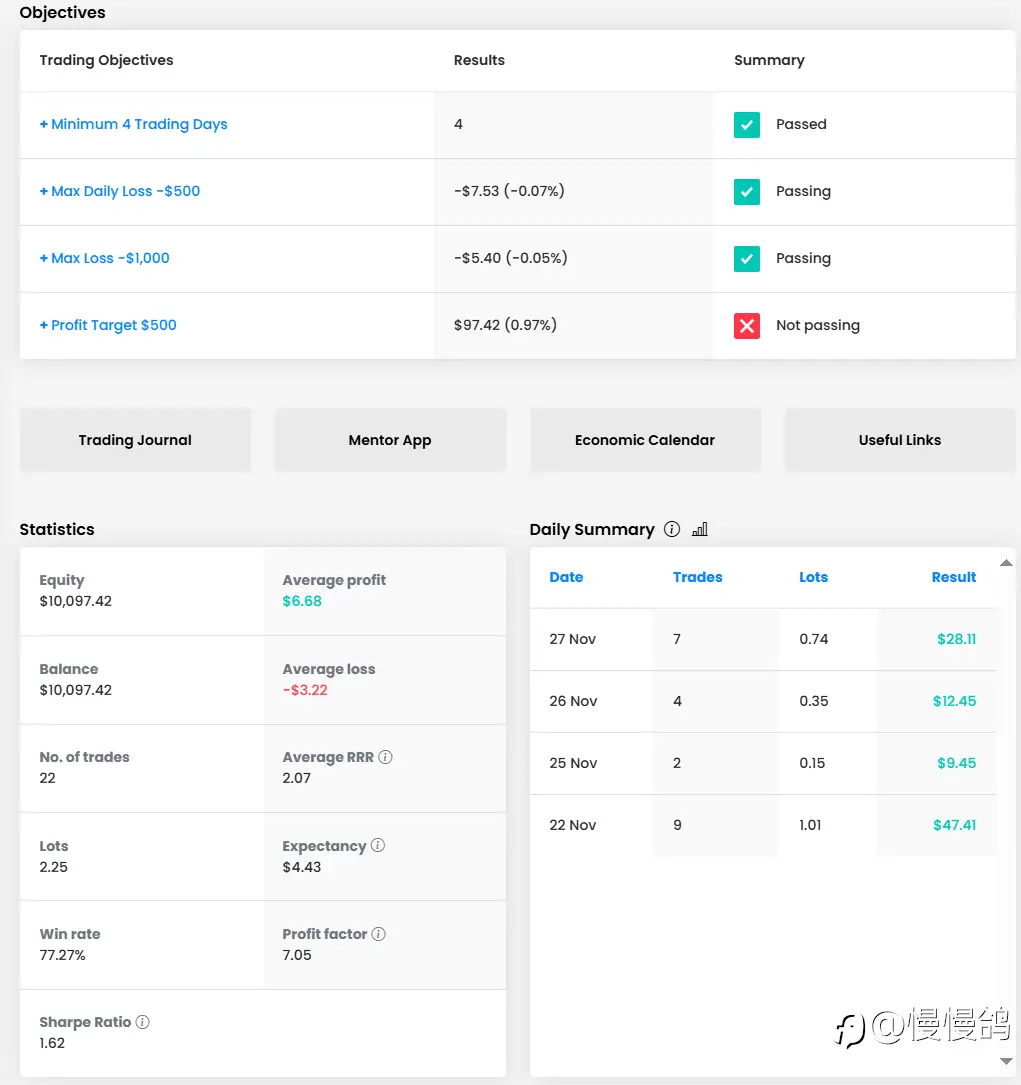Sort Daily Summary by Lots column
1021x1085 pixels.
click(813, 577)
